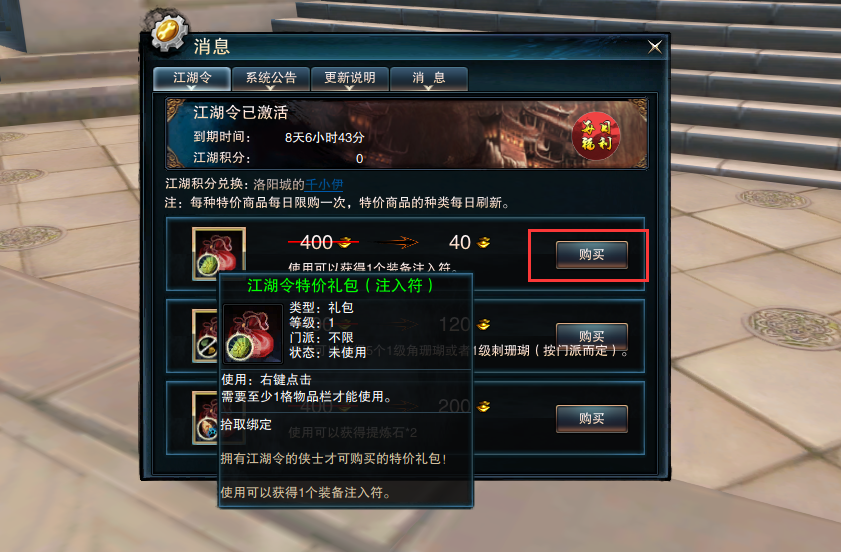Click the gear wrench icon at the window's top-left
This screenshot has height=552, width=841.
169,31
